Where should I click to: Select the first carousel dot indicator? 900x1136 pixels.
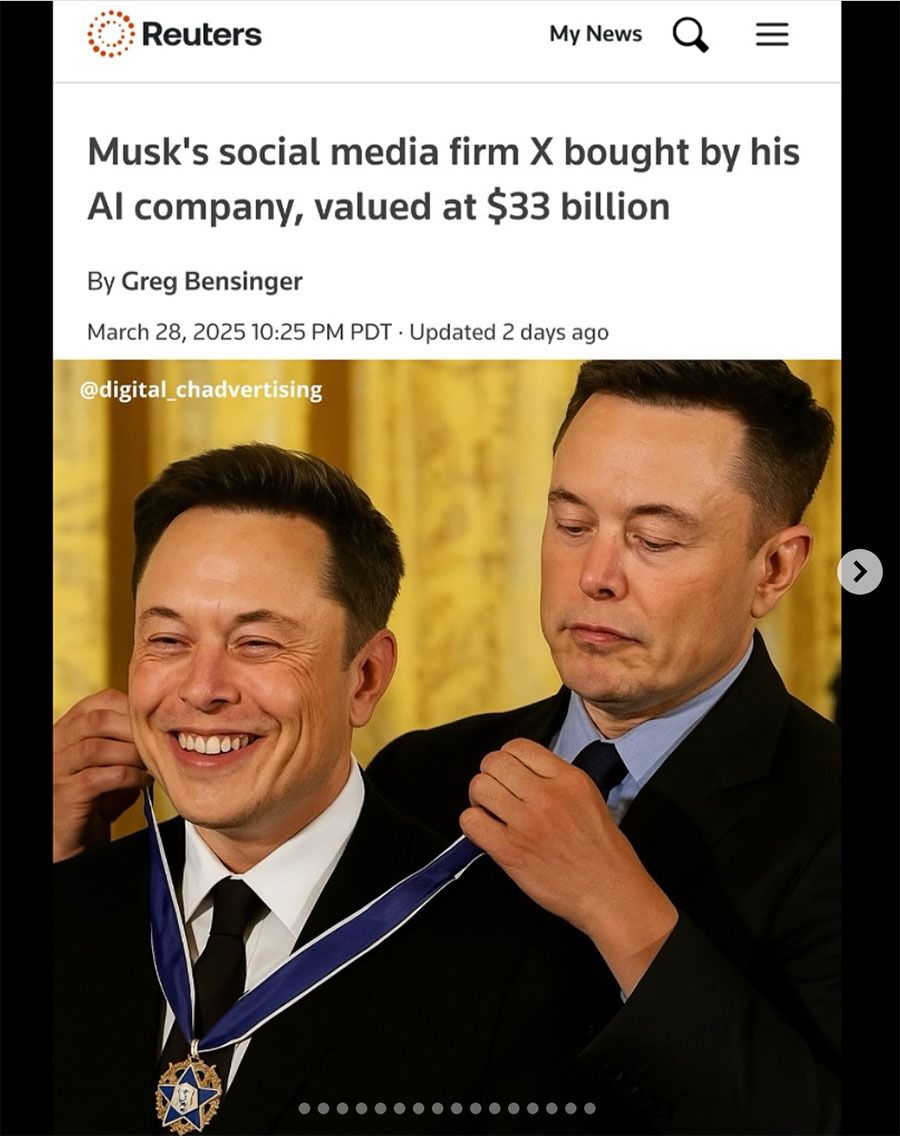304,1108
